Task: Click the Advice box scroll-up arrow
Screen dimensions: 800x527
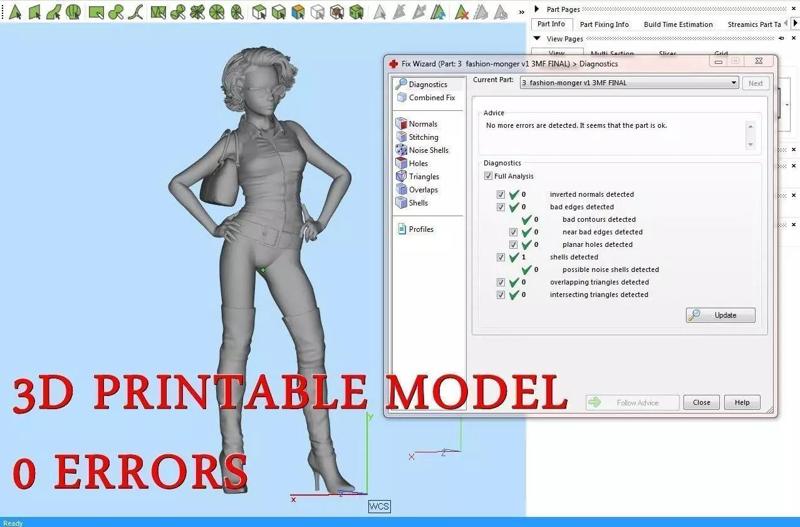Action: [750, 126]
